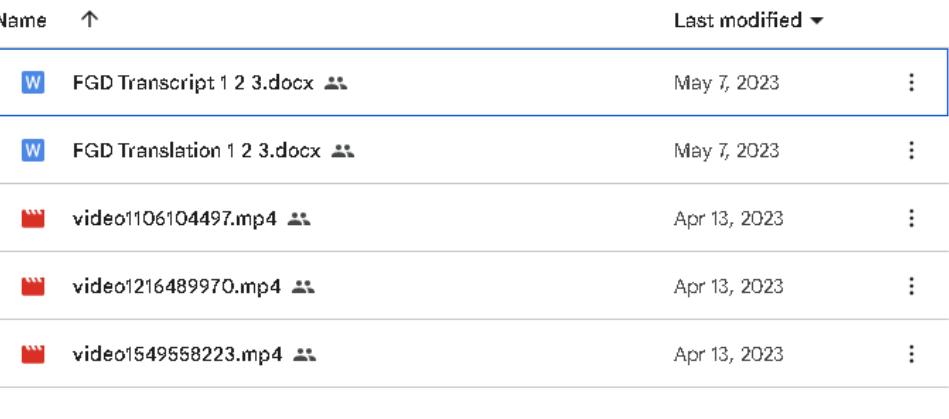Click video icon for video1216489970.mp4
Image resolution: width=949 pixels, height=419 pixels.
tap(33, 287)
